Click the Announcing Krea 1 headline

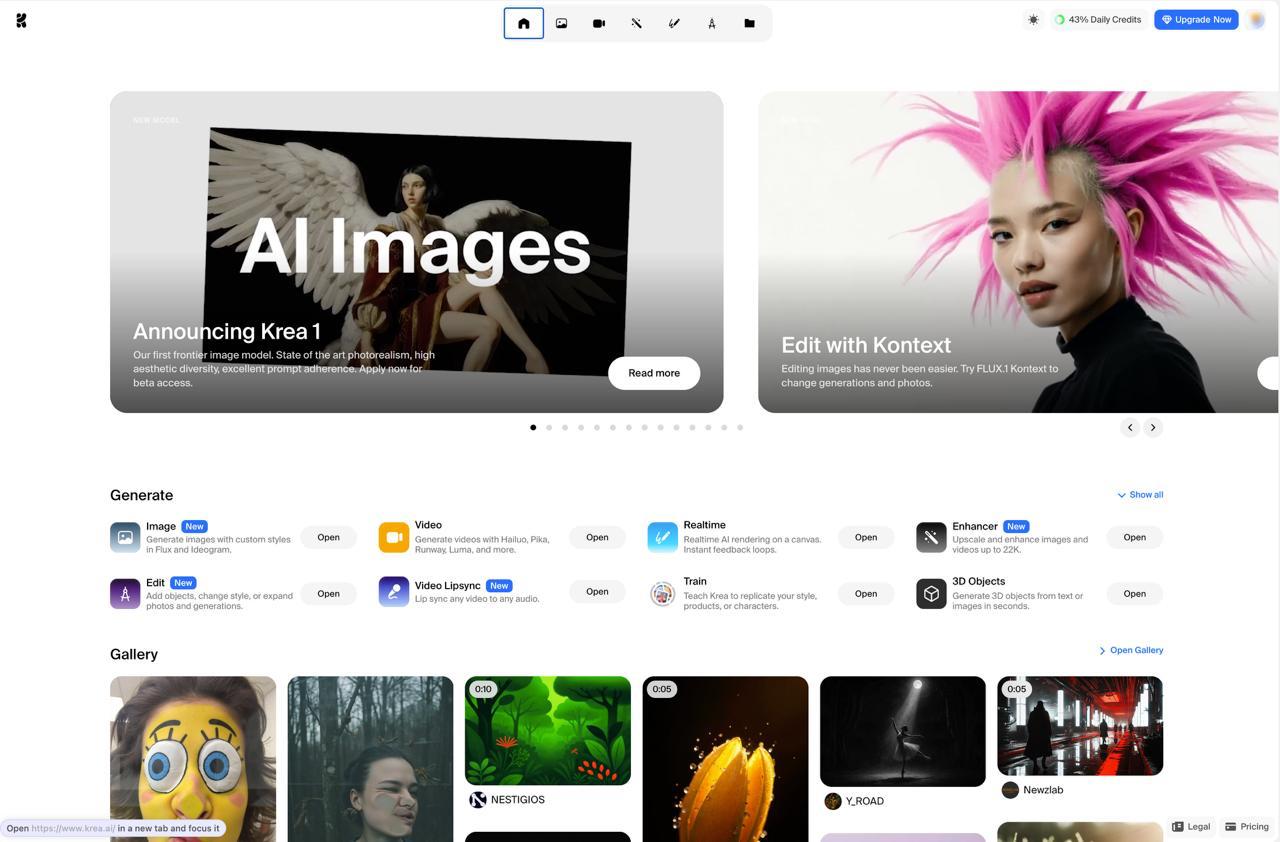[x=227, y=331]
